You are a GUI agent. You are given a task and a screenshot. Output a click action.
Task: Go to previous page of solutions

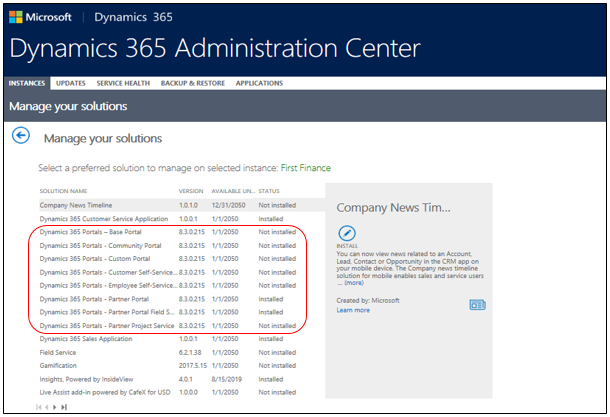click(47, 407)
